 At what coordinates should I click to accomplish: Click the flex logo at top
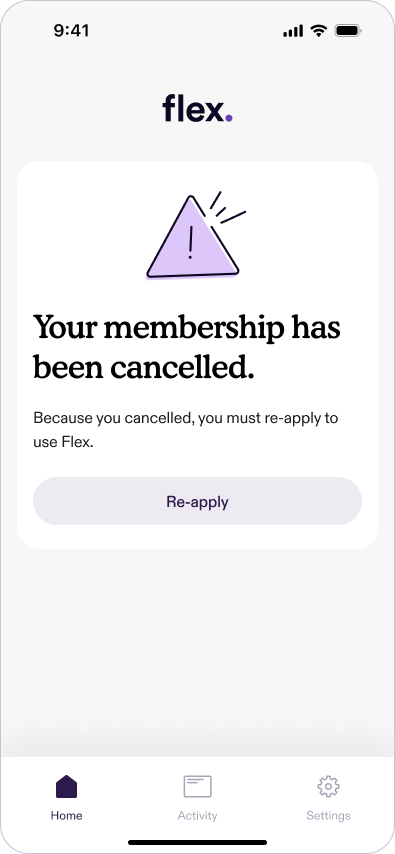pos(197,108)
